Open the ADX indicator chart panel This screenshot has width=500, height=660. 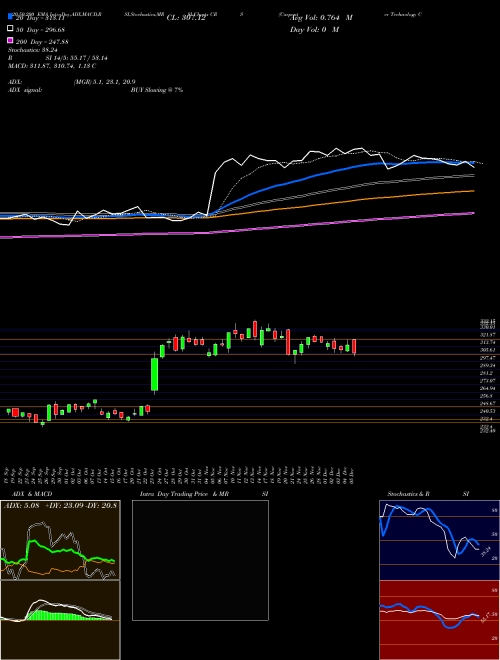coord(60,540)
